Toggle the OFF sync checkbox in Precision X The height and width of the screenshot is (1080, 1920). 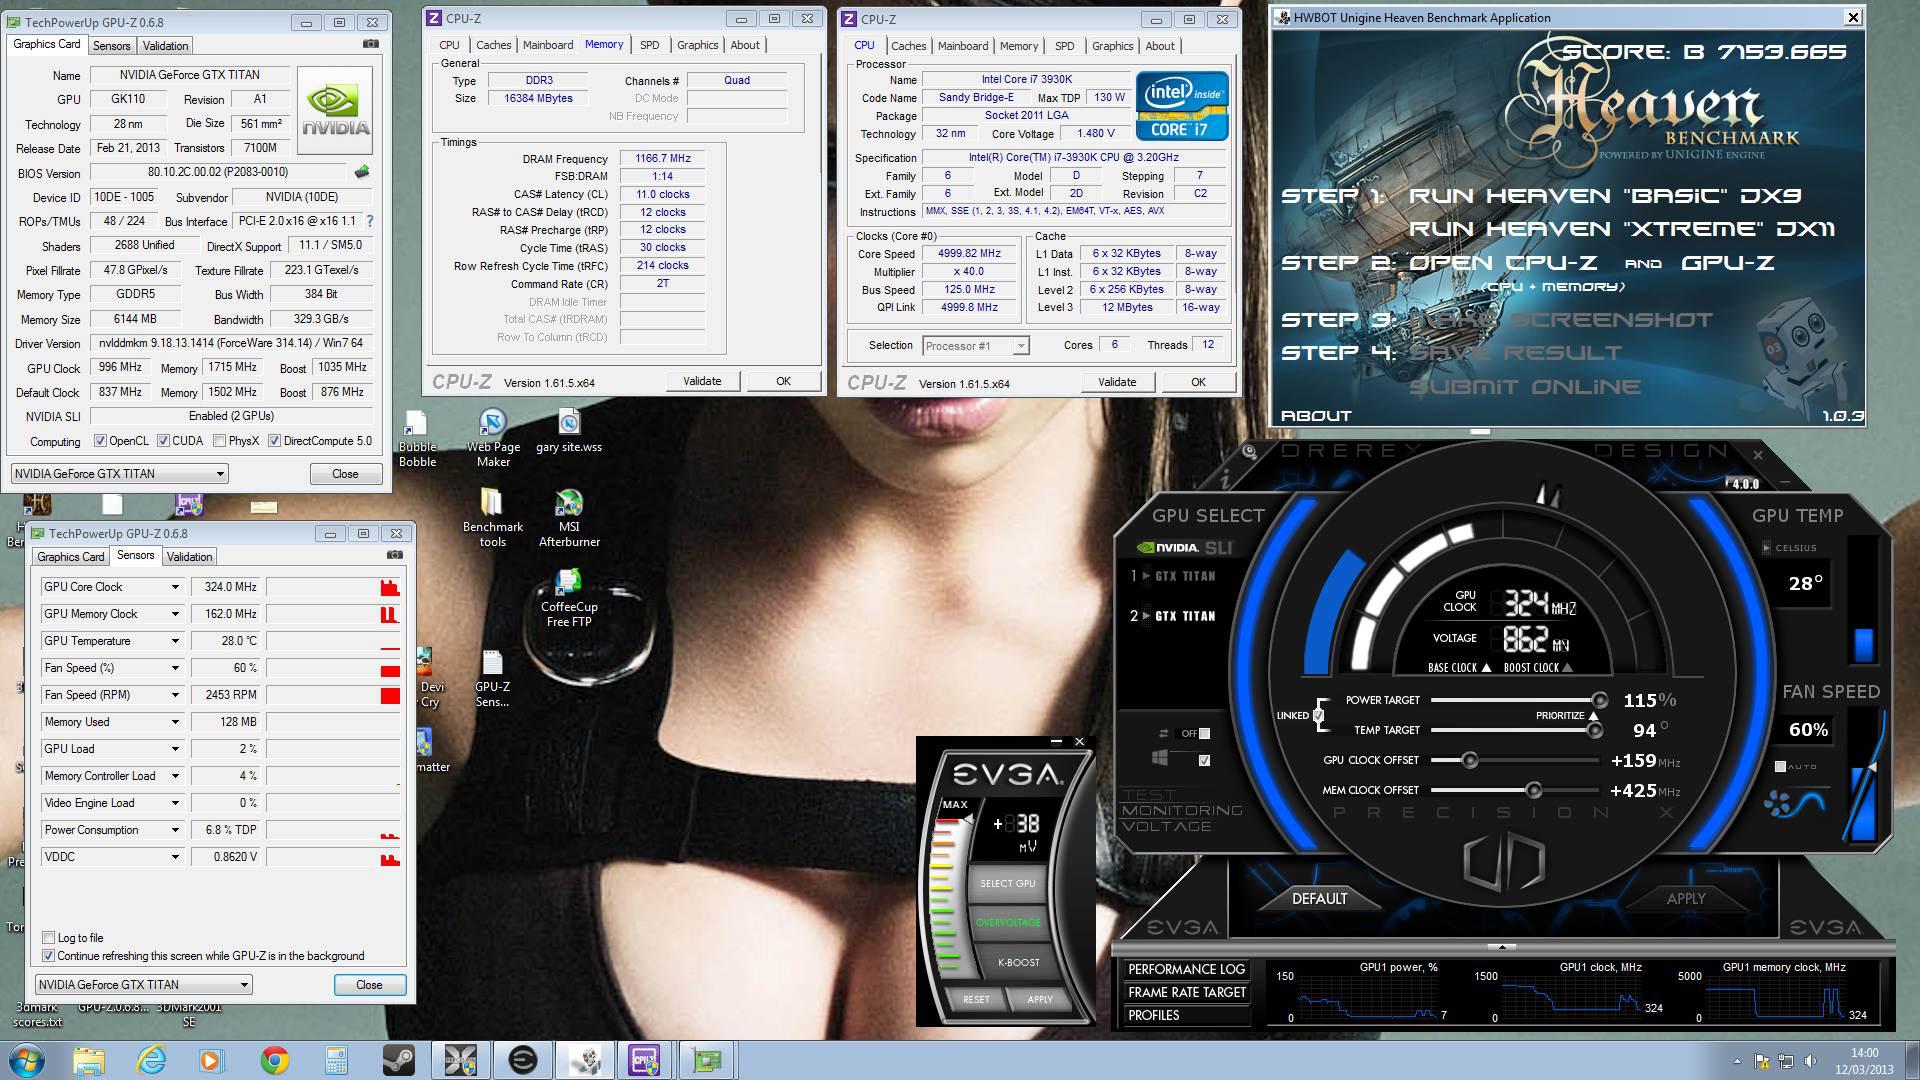[x=1204, y=733]
